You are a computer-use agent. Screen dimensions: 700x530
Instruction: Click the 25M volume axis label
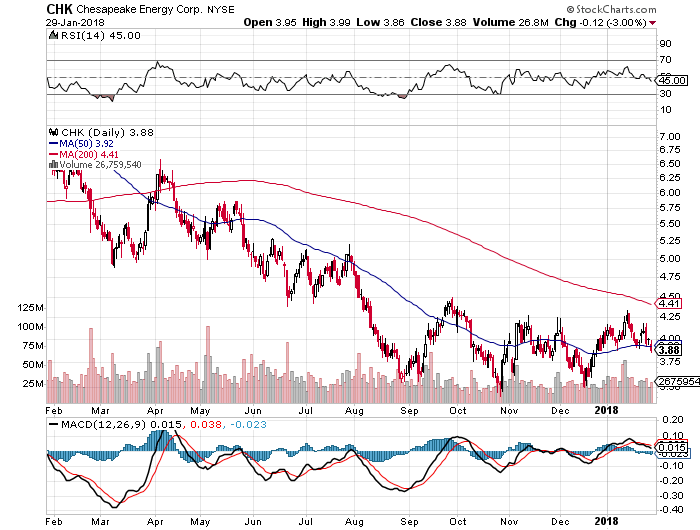click(x=33, y=384)
